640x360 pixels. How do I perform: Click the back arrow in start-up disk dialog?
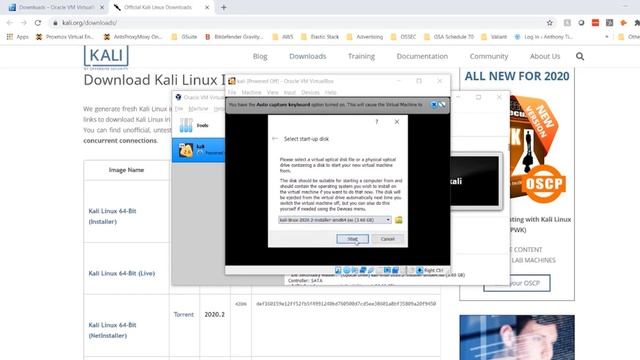275,139
